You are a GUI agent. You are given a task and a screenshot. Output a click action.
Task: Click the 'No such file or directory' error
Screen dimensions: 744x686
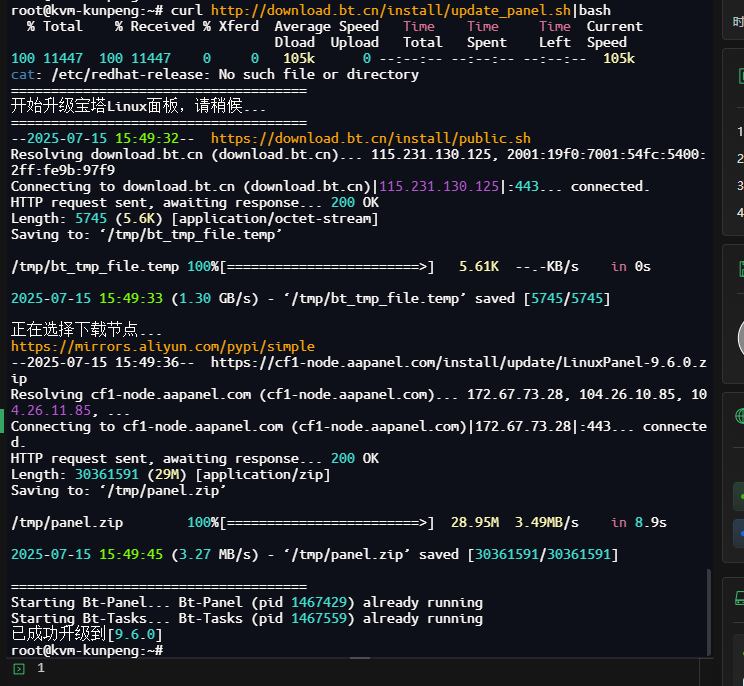coord(318,74)
